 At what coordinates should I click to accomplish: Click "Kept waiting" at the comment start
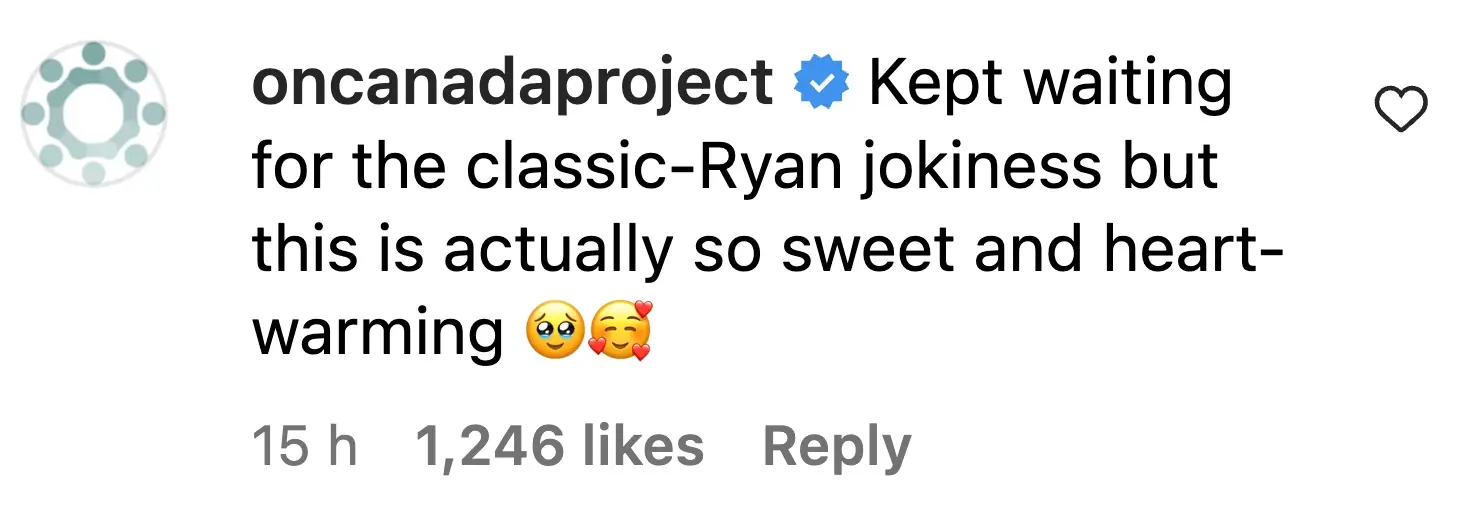(1049, 84)
